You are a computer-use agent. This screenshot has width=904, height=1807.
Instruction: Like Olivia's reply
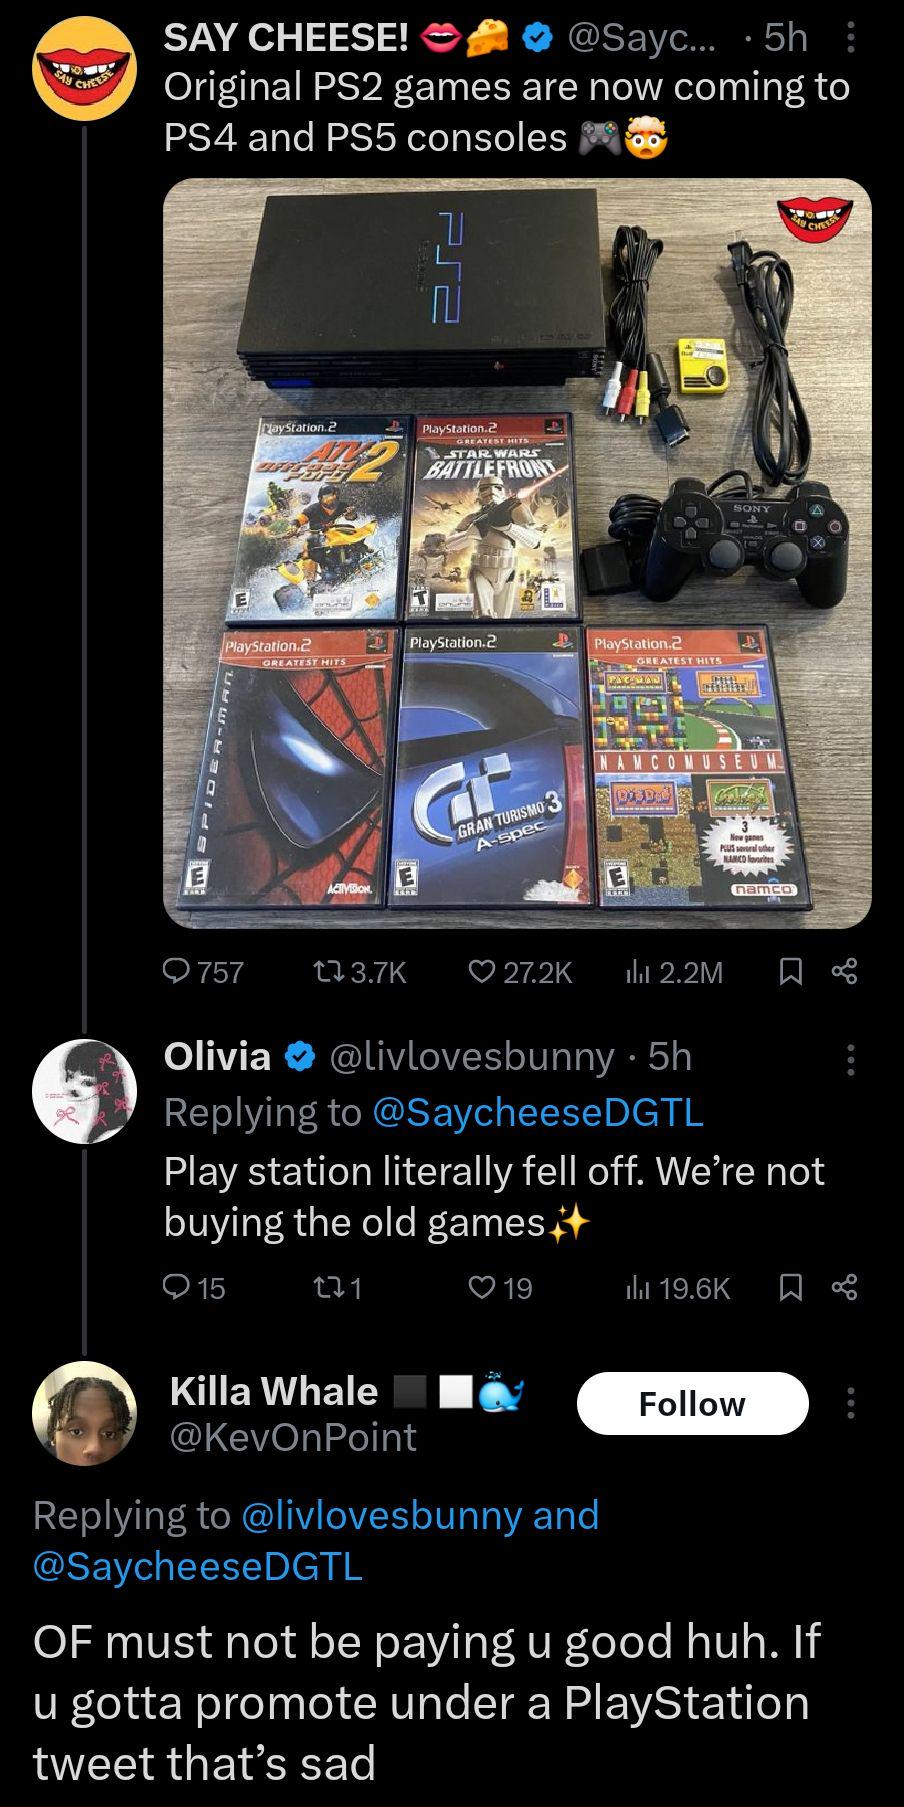(483, 1288)
